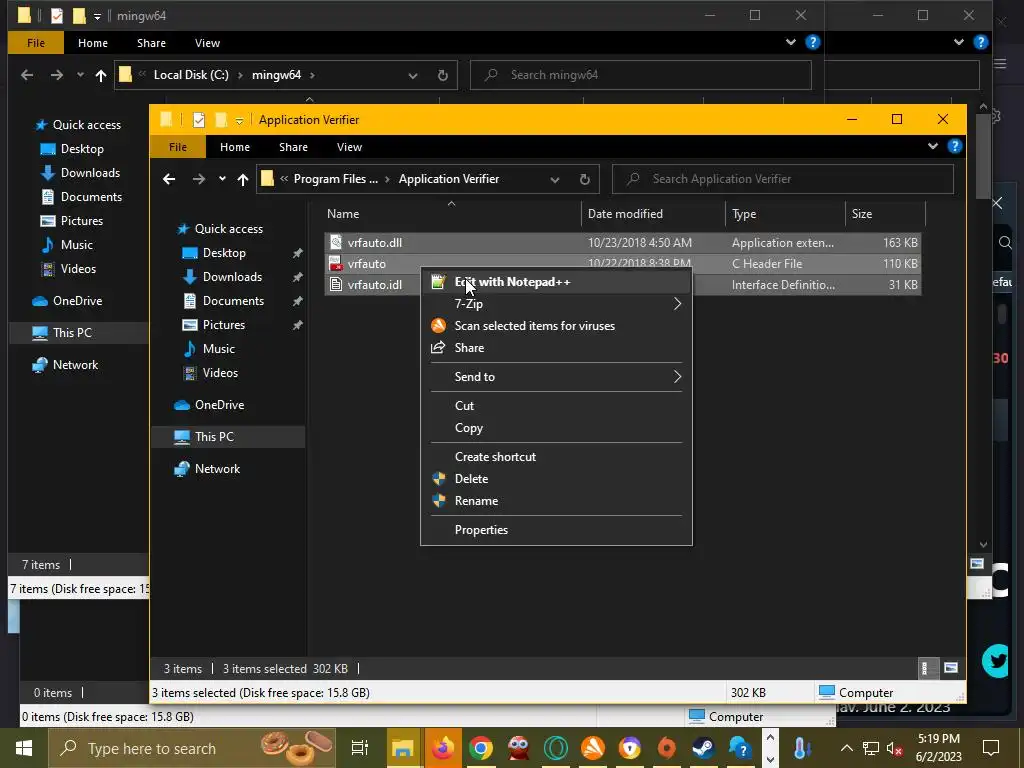This screenshot has width=1024, height=768.
Task: Select the vrfauto.idl file
Action: [375, 285]
